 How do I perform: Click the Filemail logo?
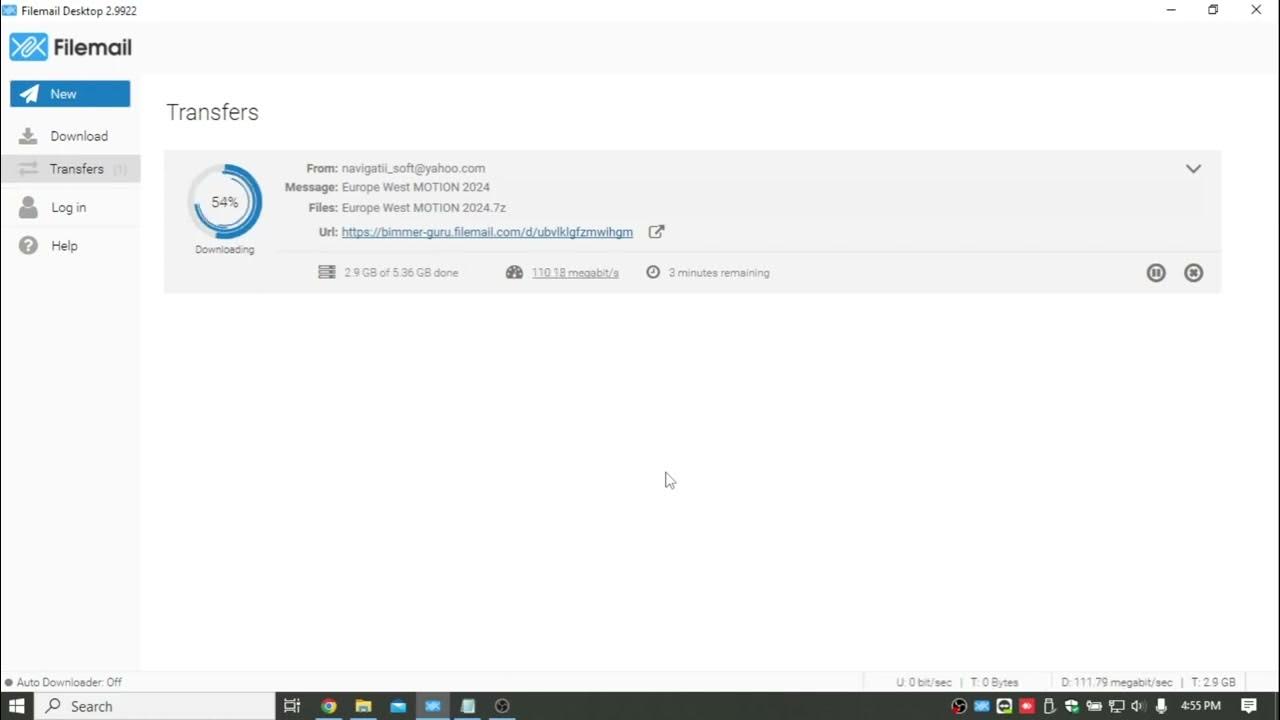tap(71, 47)
